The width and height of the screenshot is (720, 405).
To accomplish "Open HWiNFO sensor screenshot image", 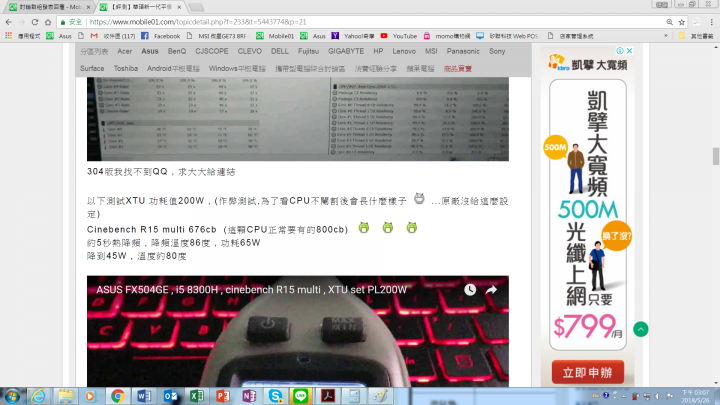I will 298,119.
